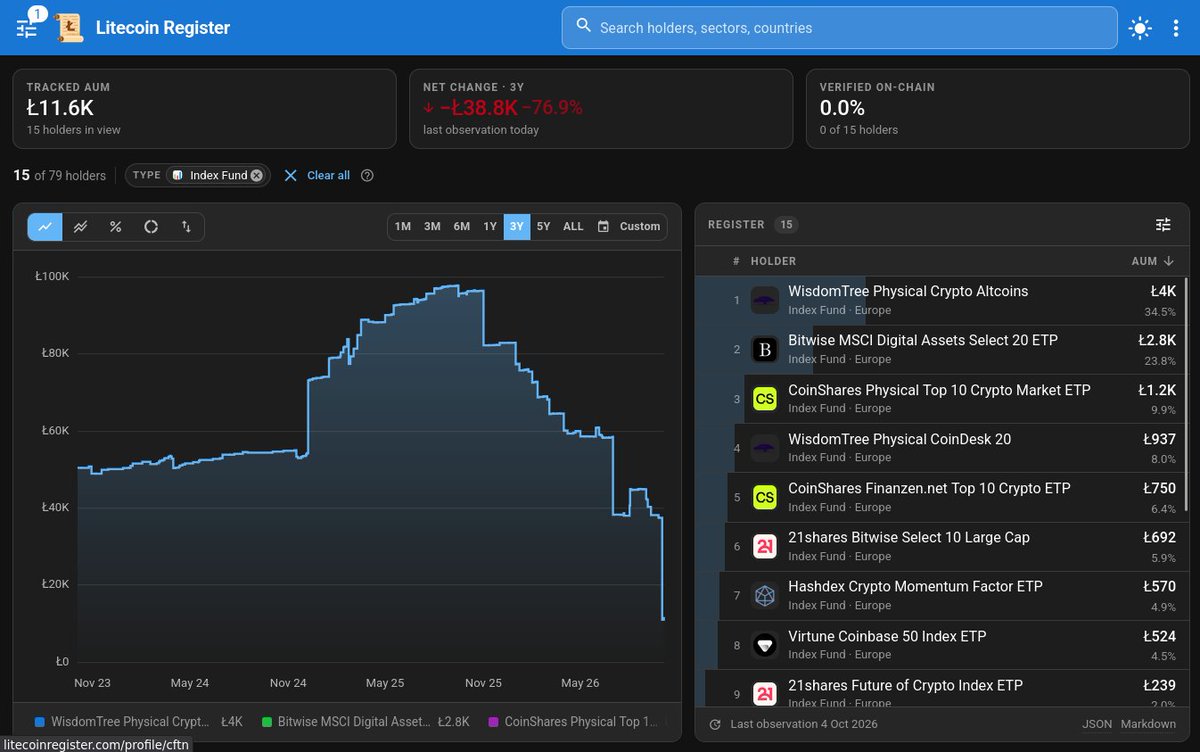The image size is (1200, 752).
Task: Toggle Bitwise MSCI green legend swatch
Action: pos(266,721)
